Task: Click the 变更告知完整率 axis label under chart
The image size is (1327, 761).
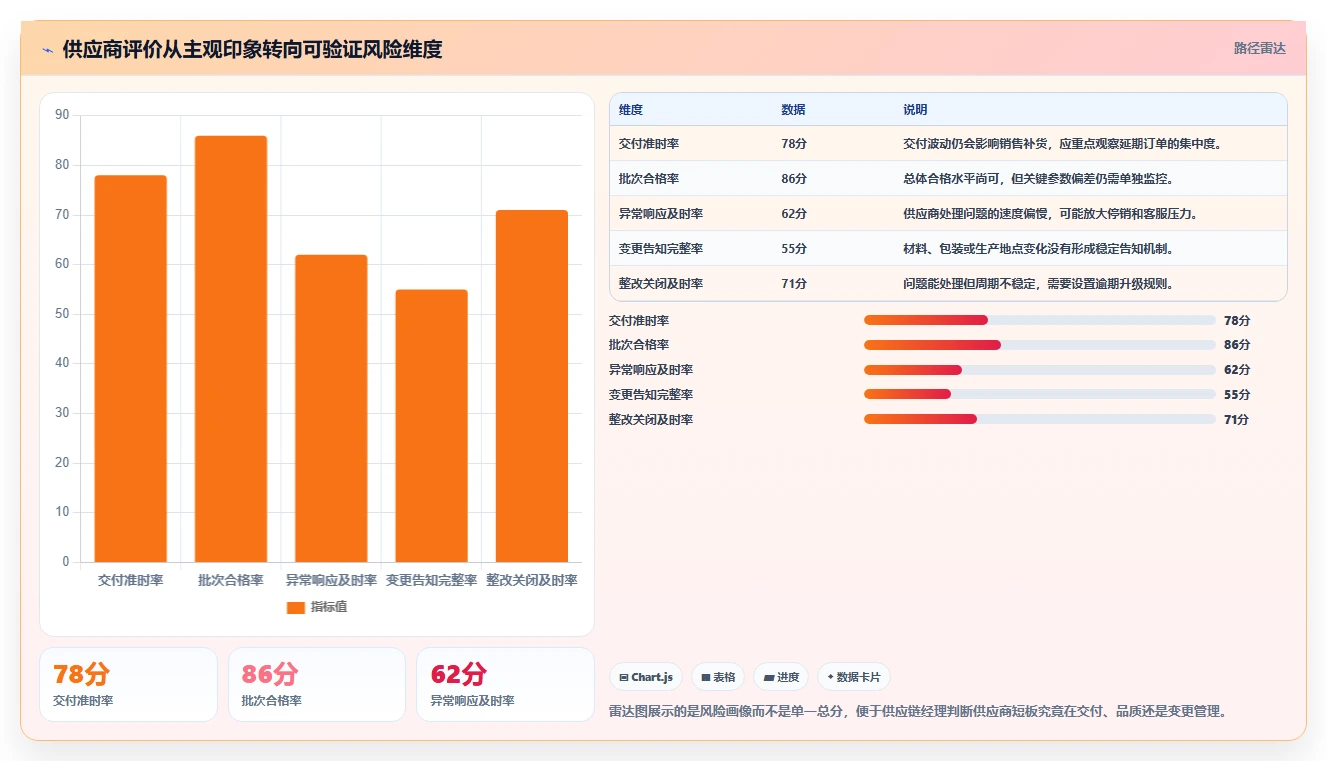Action: point(431,580)
